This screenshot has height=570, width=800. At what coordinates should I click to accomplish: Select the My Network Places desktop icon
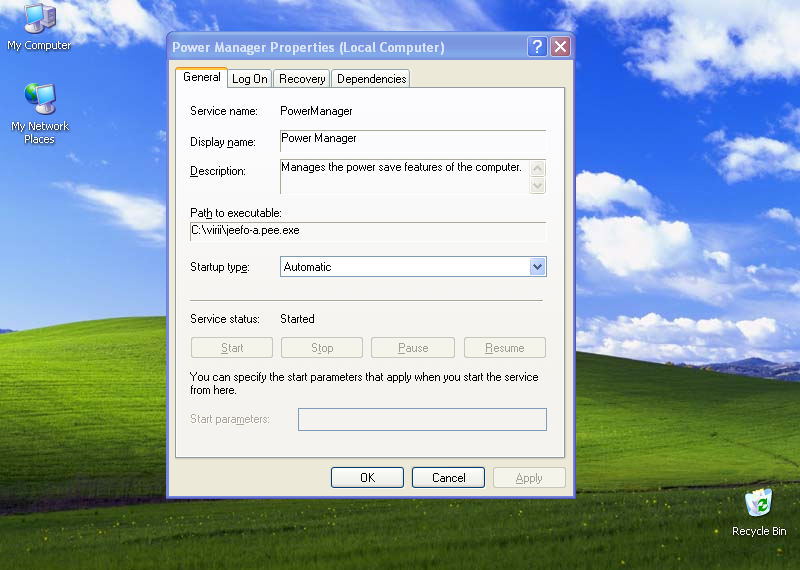point(39,114)
